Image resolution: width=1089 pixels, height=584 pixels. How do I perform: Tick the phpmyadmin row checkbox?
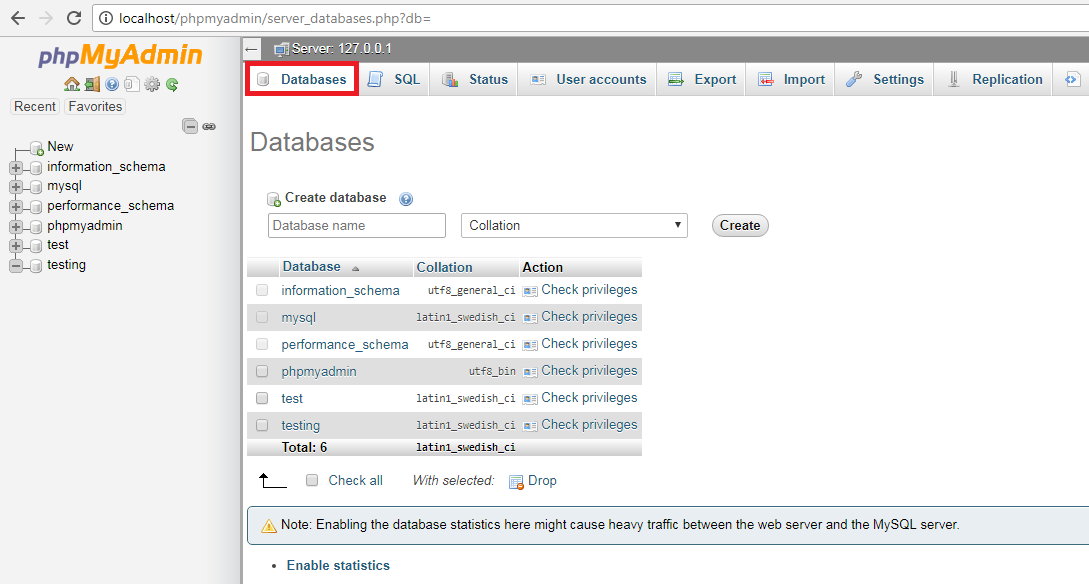coord(262,372)
